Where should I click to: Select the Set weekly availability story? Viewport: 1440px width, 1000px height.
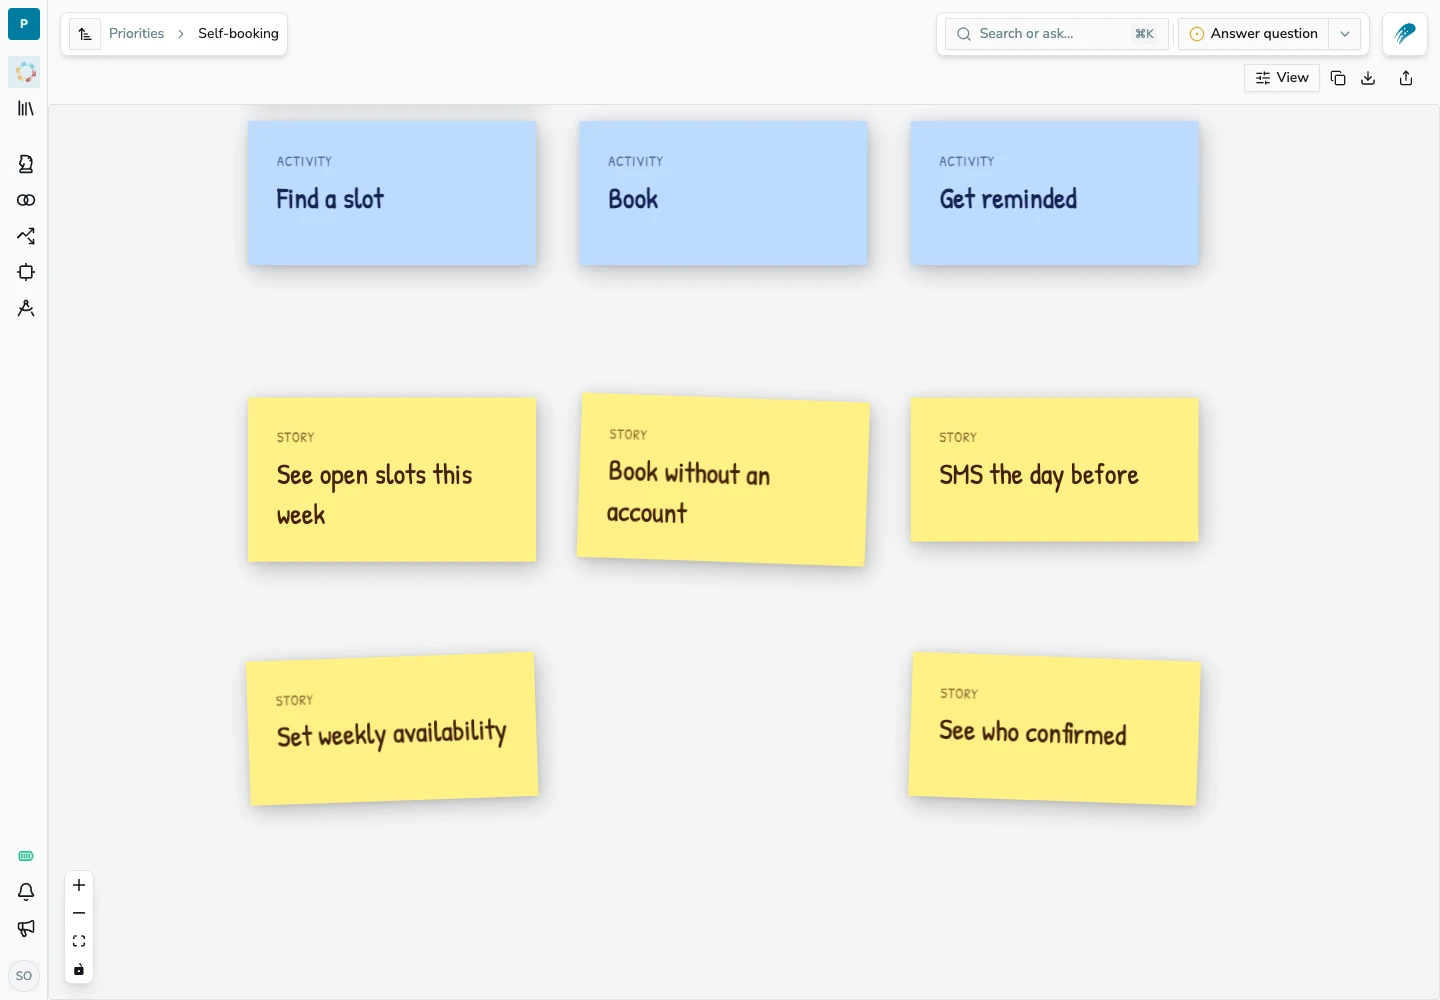coord(392,729)
